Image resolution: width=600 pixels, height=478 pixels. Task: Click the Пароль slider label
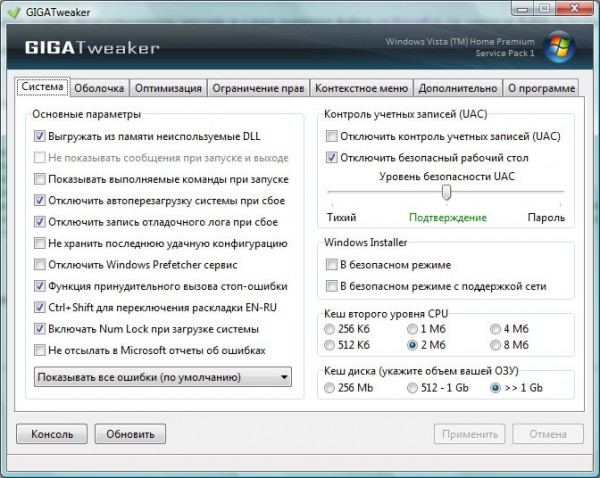546,217
